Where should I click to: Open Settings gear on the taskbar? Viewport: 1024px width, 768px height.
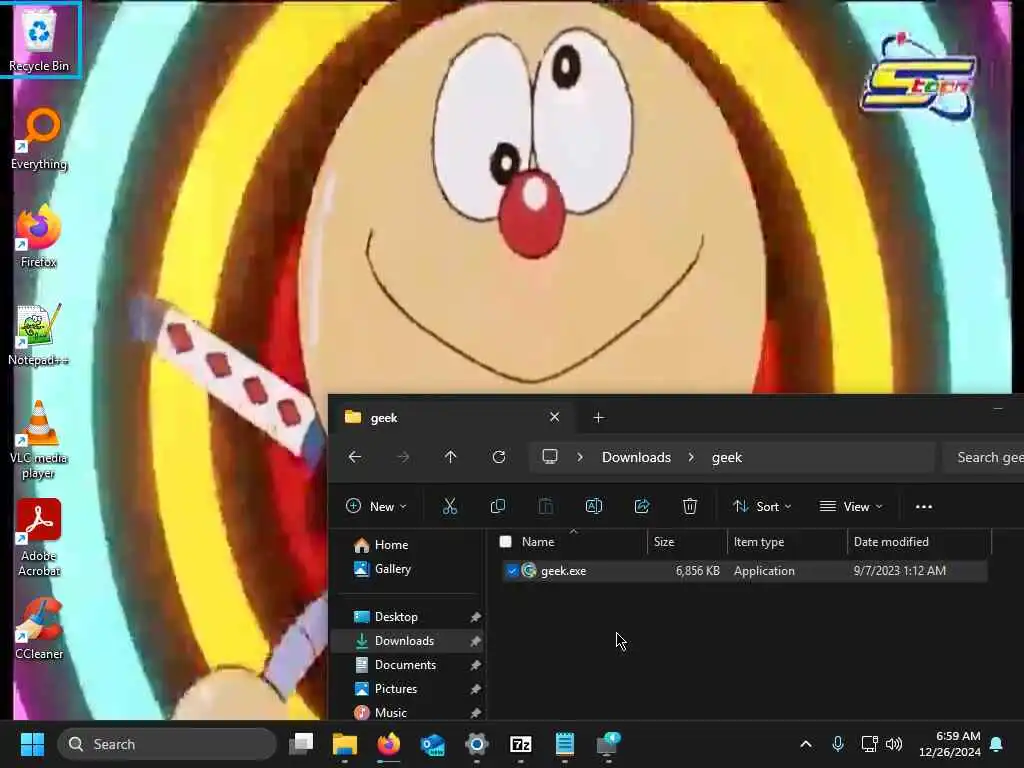point(477,744)
